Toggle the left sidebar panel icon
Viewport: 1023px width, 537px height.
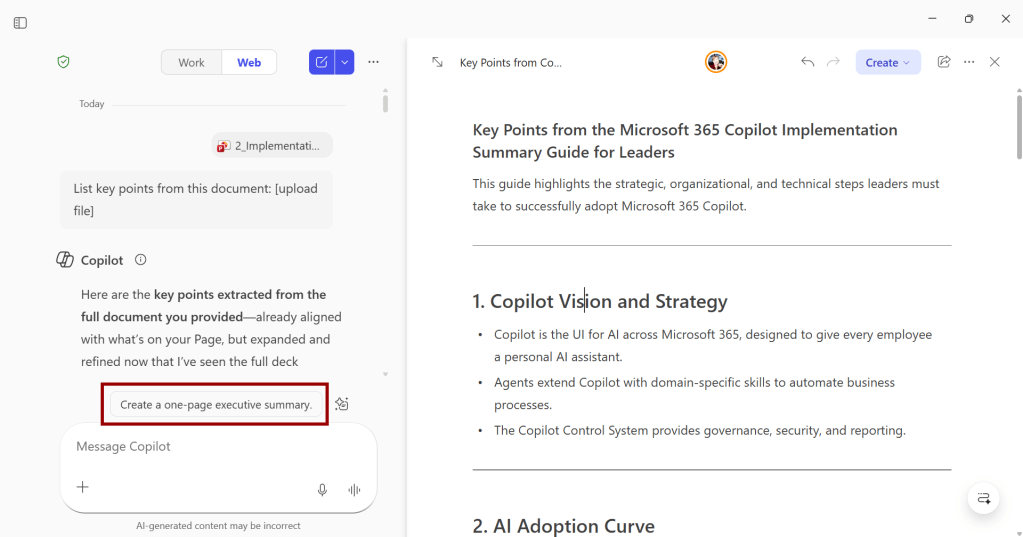coord(20,23)
